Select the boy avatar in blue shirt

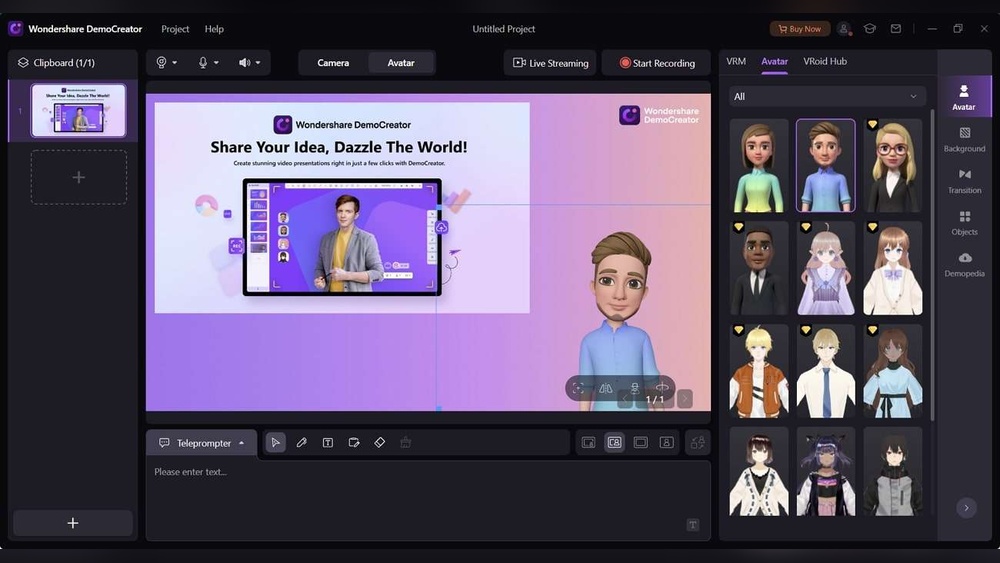[826, 165]
